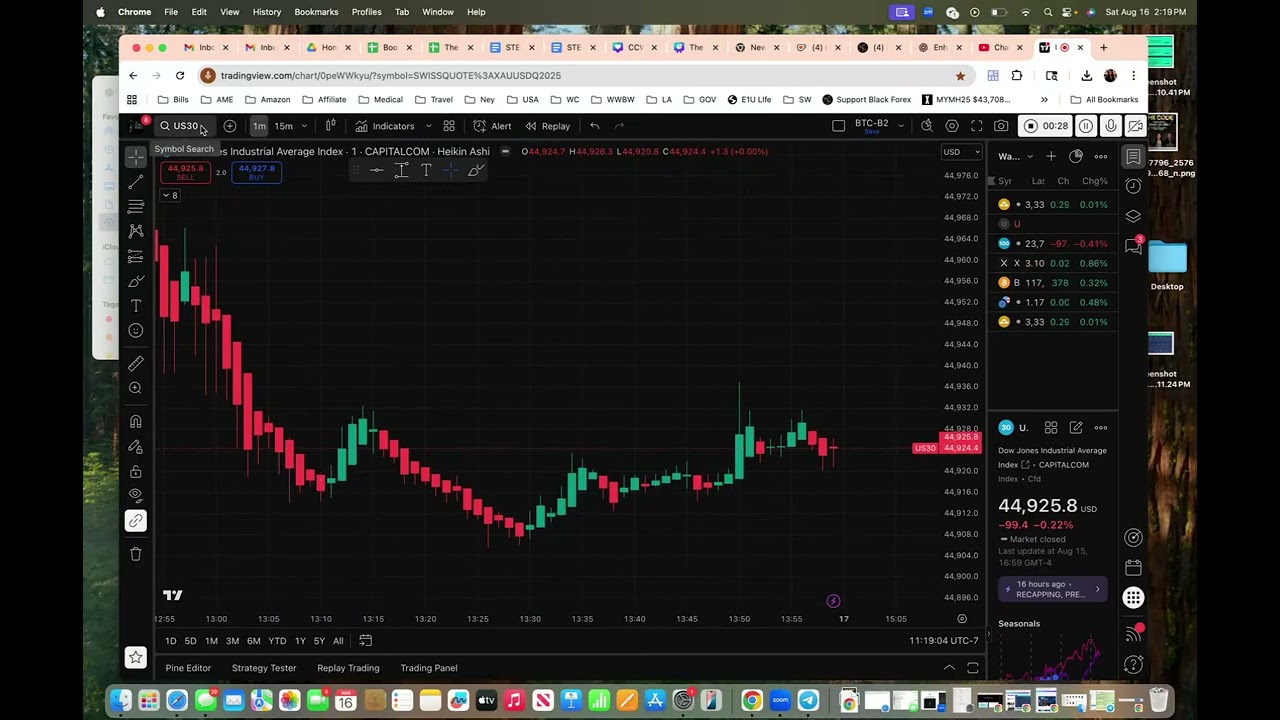The image size is (1280, 720).
Task: Toggle stay in drawing mode
Action: pos(136,446)
